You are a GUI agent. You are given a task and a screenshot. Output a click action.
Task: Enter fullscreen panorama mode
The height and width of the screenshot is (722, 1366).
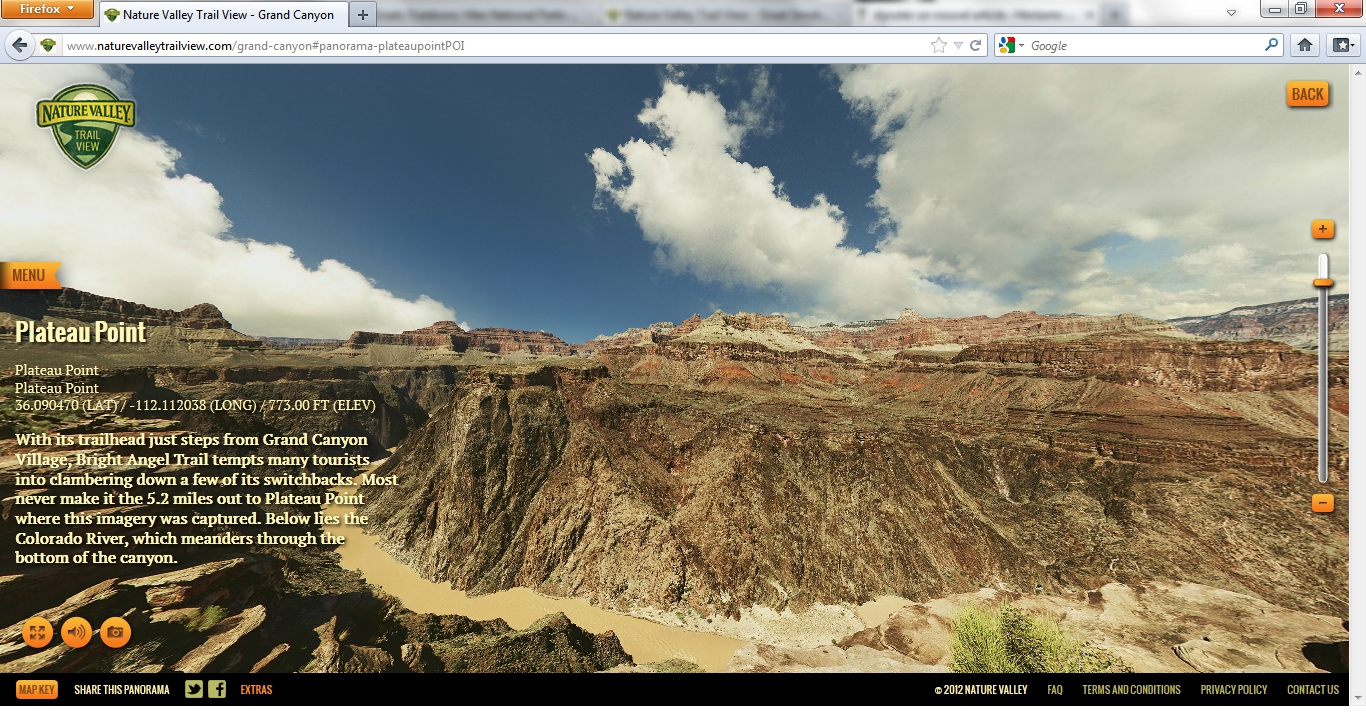(x=37, y=632)
